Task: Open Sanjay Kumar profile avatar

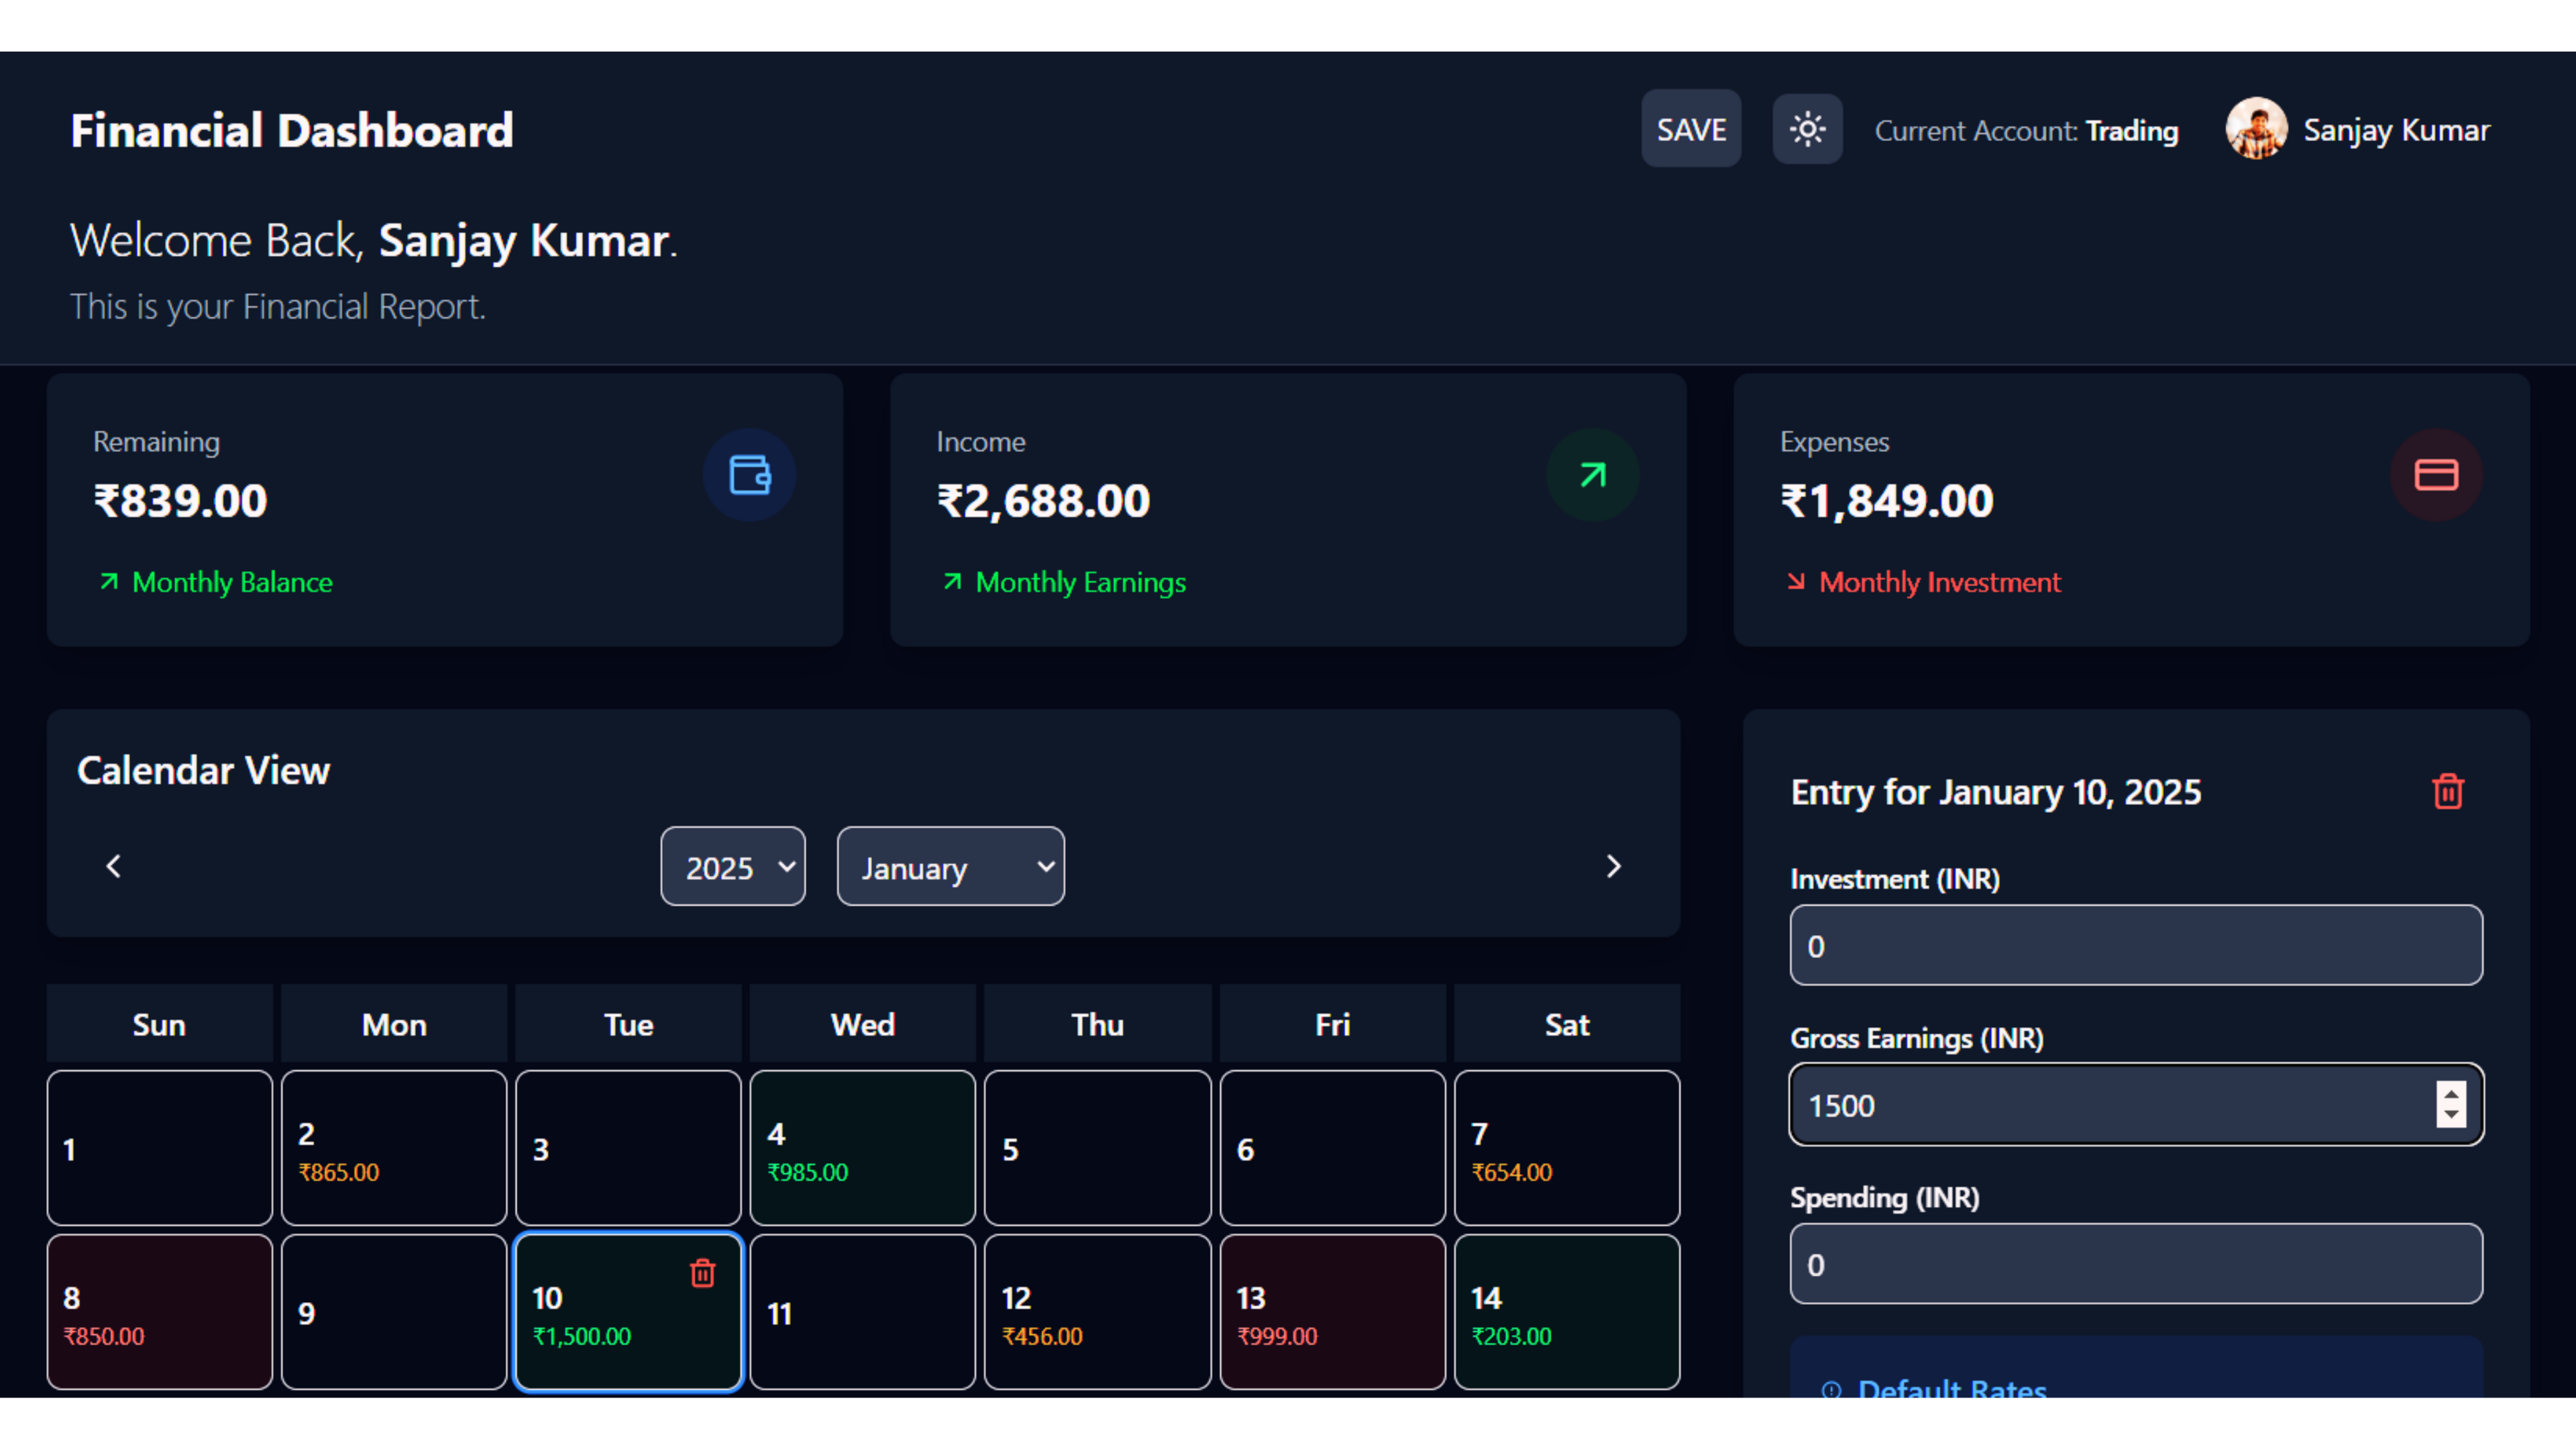Action: click(x=2256, y=129)
